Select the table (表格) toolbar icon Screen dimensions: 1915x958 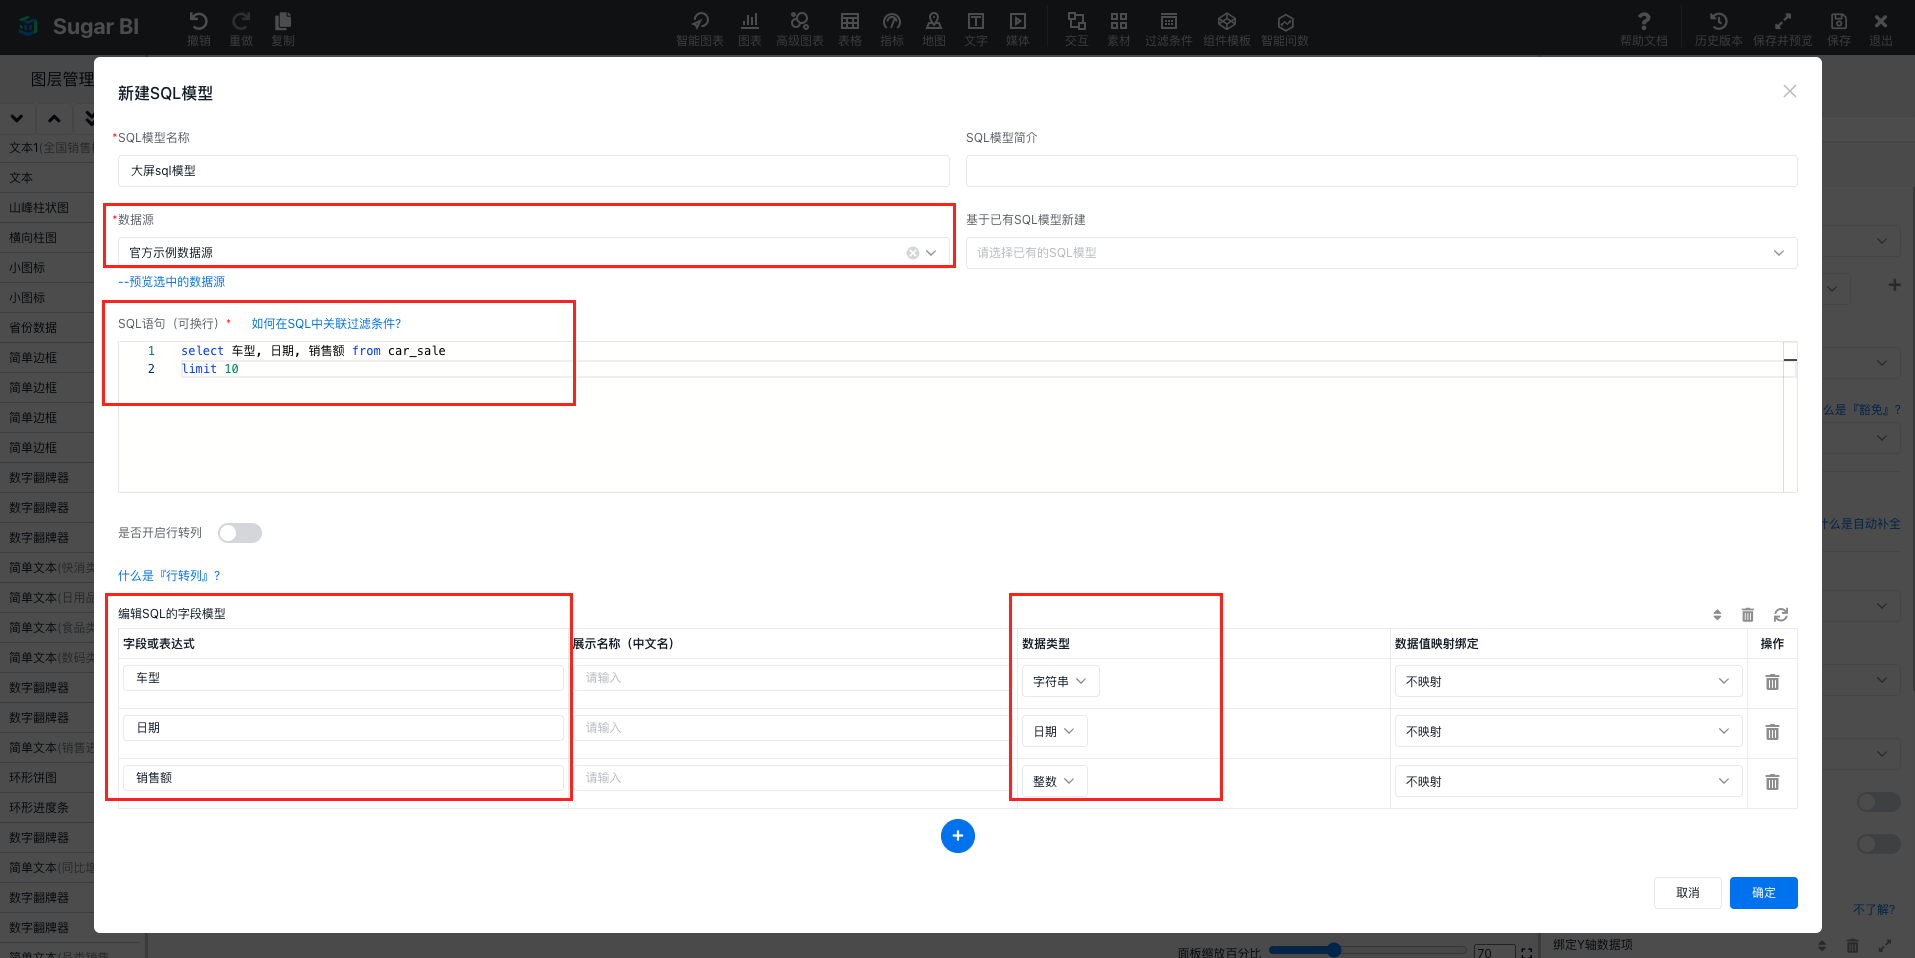(x=850, y=28)
